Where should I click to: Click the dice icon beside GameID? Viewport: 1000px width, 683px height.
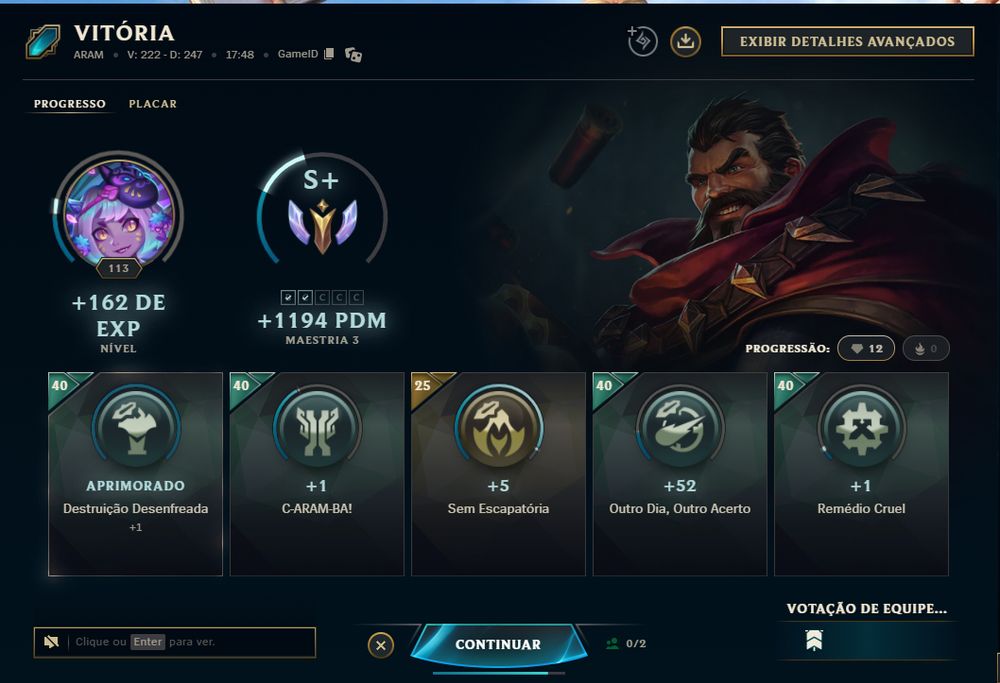tap(353, 55)
